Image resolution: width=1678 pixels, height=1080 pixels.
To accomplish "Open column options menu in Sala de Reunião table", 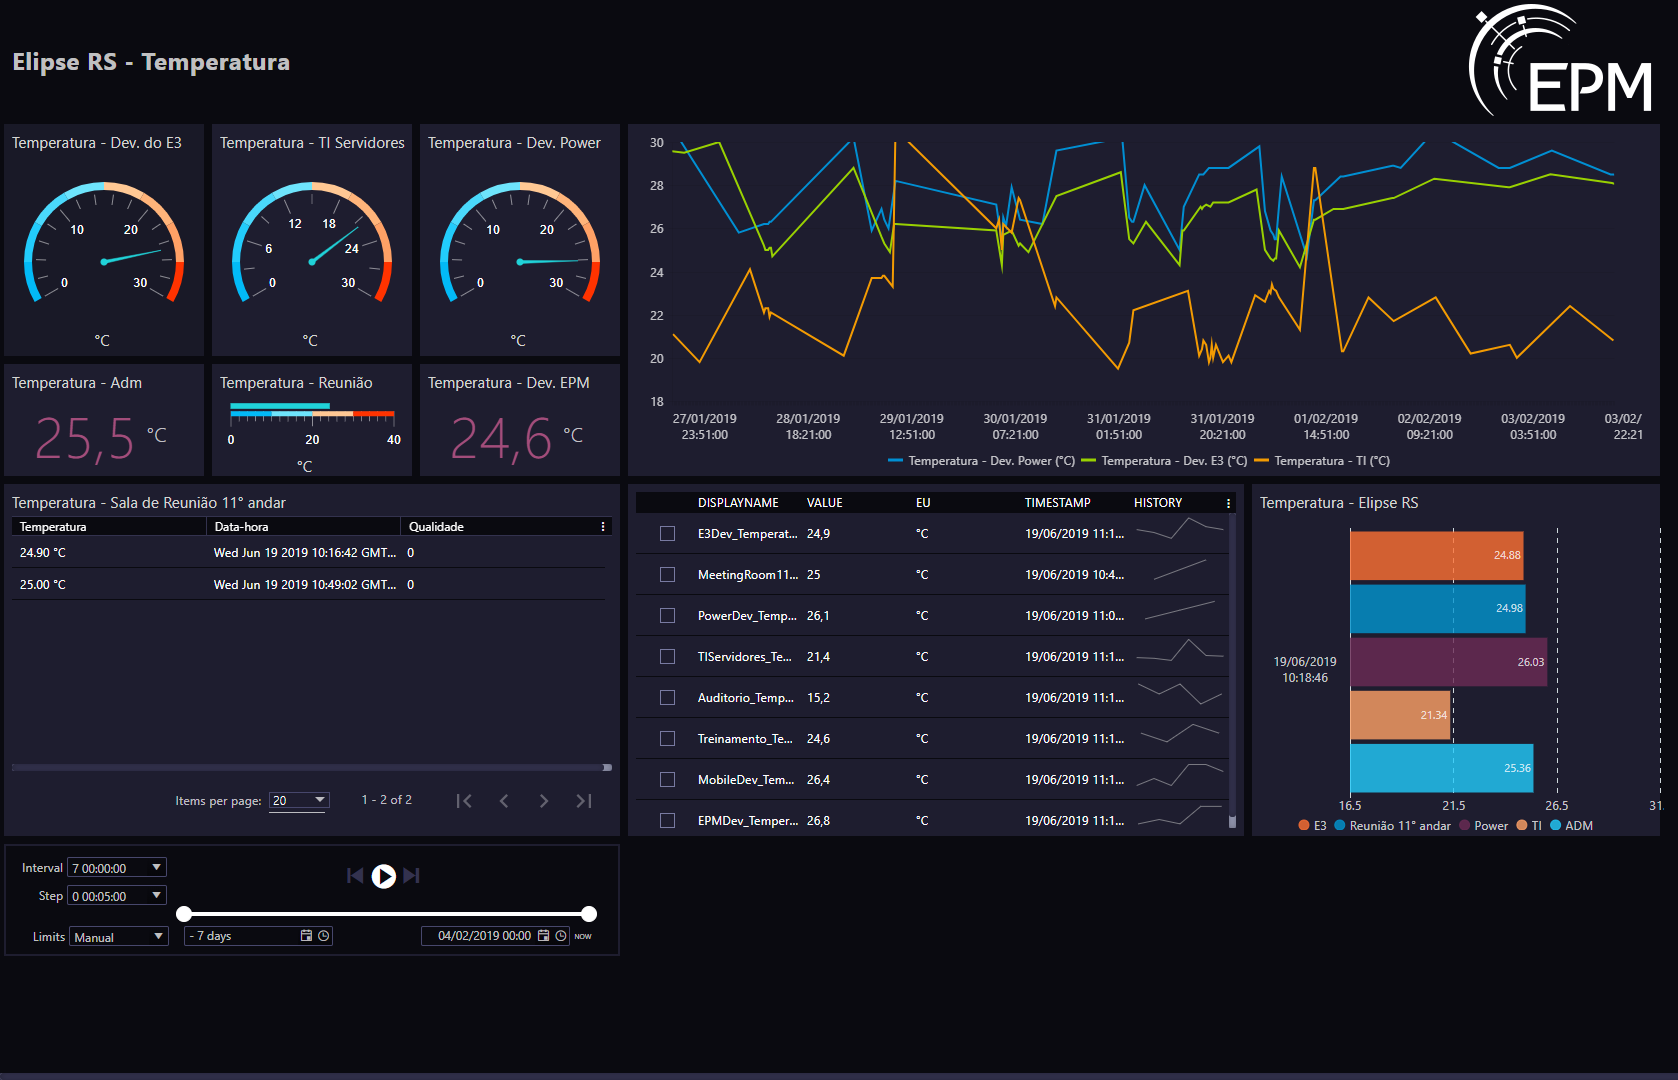I will (602, 527).
